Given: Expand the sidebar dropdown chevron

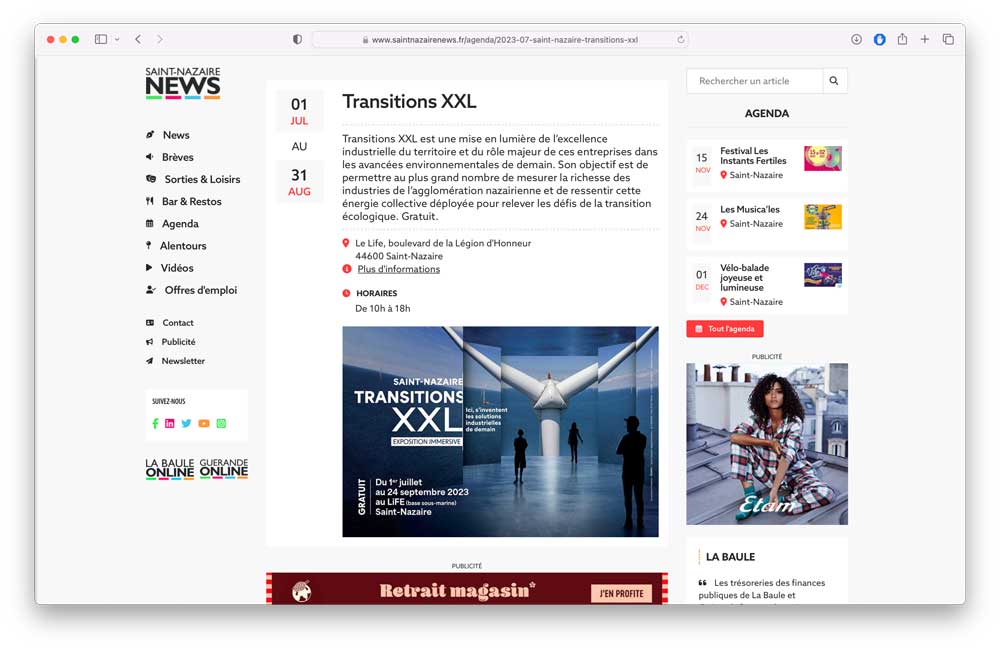Looking at the screenshot, I should 117,39.
